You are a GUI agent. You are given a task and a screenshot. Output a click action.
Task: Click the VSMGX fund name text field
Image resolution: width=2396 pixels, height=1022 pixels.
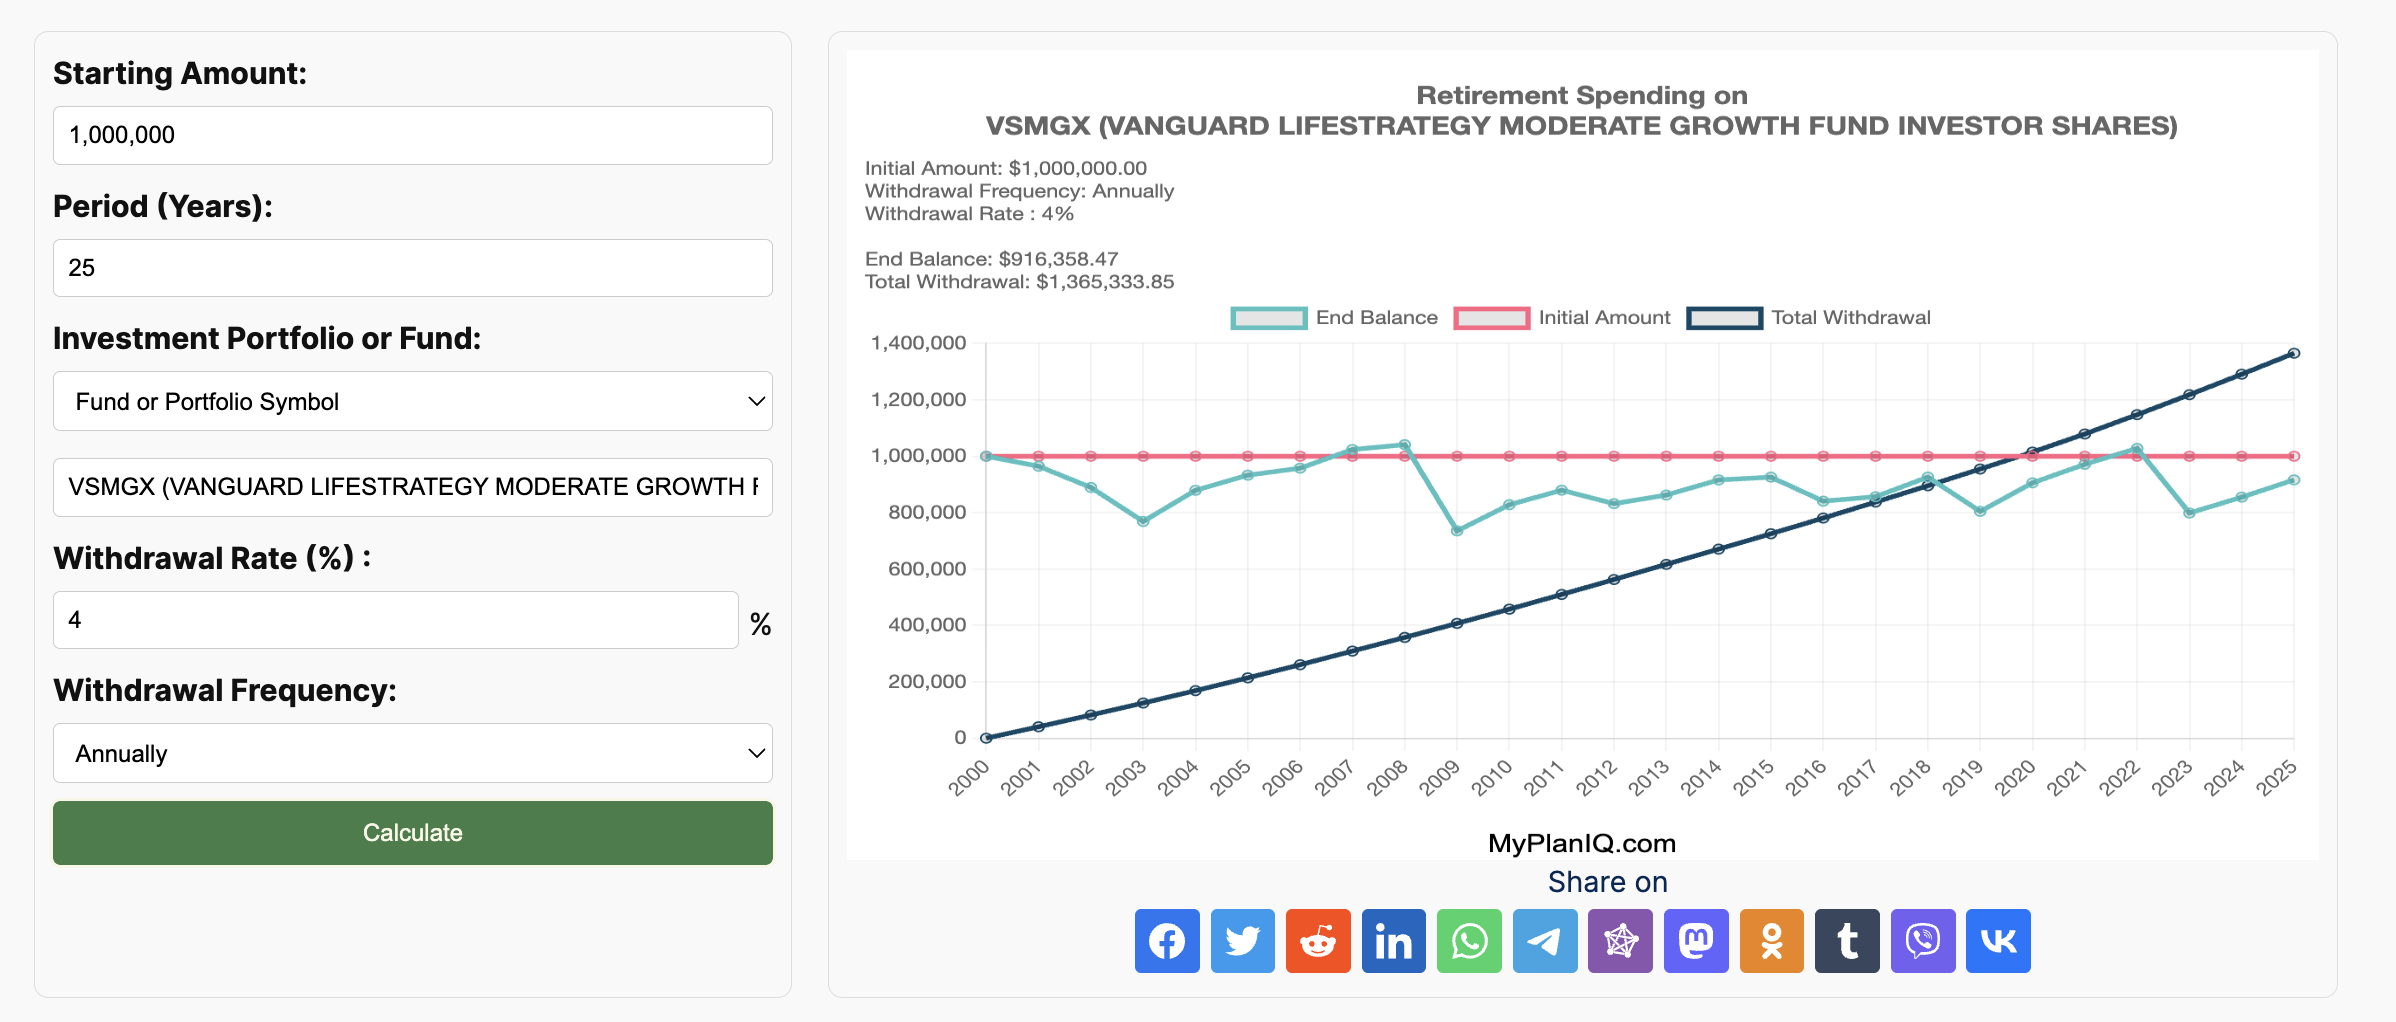click(413, 487)
